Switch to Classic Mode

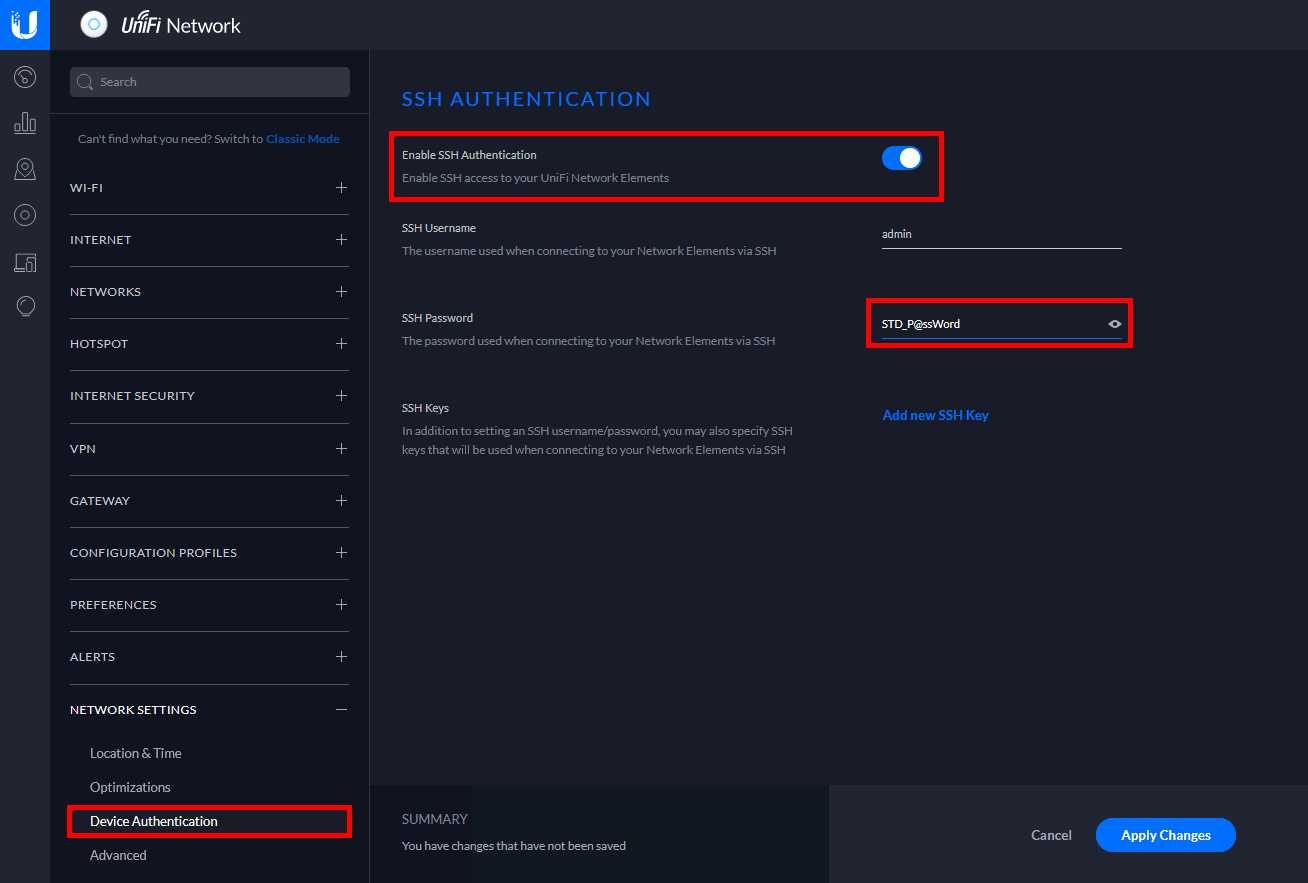click(302, 138)
